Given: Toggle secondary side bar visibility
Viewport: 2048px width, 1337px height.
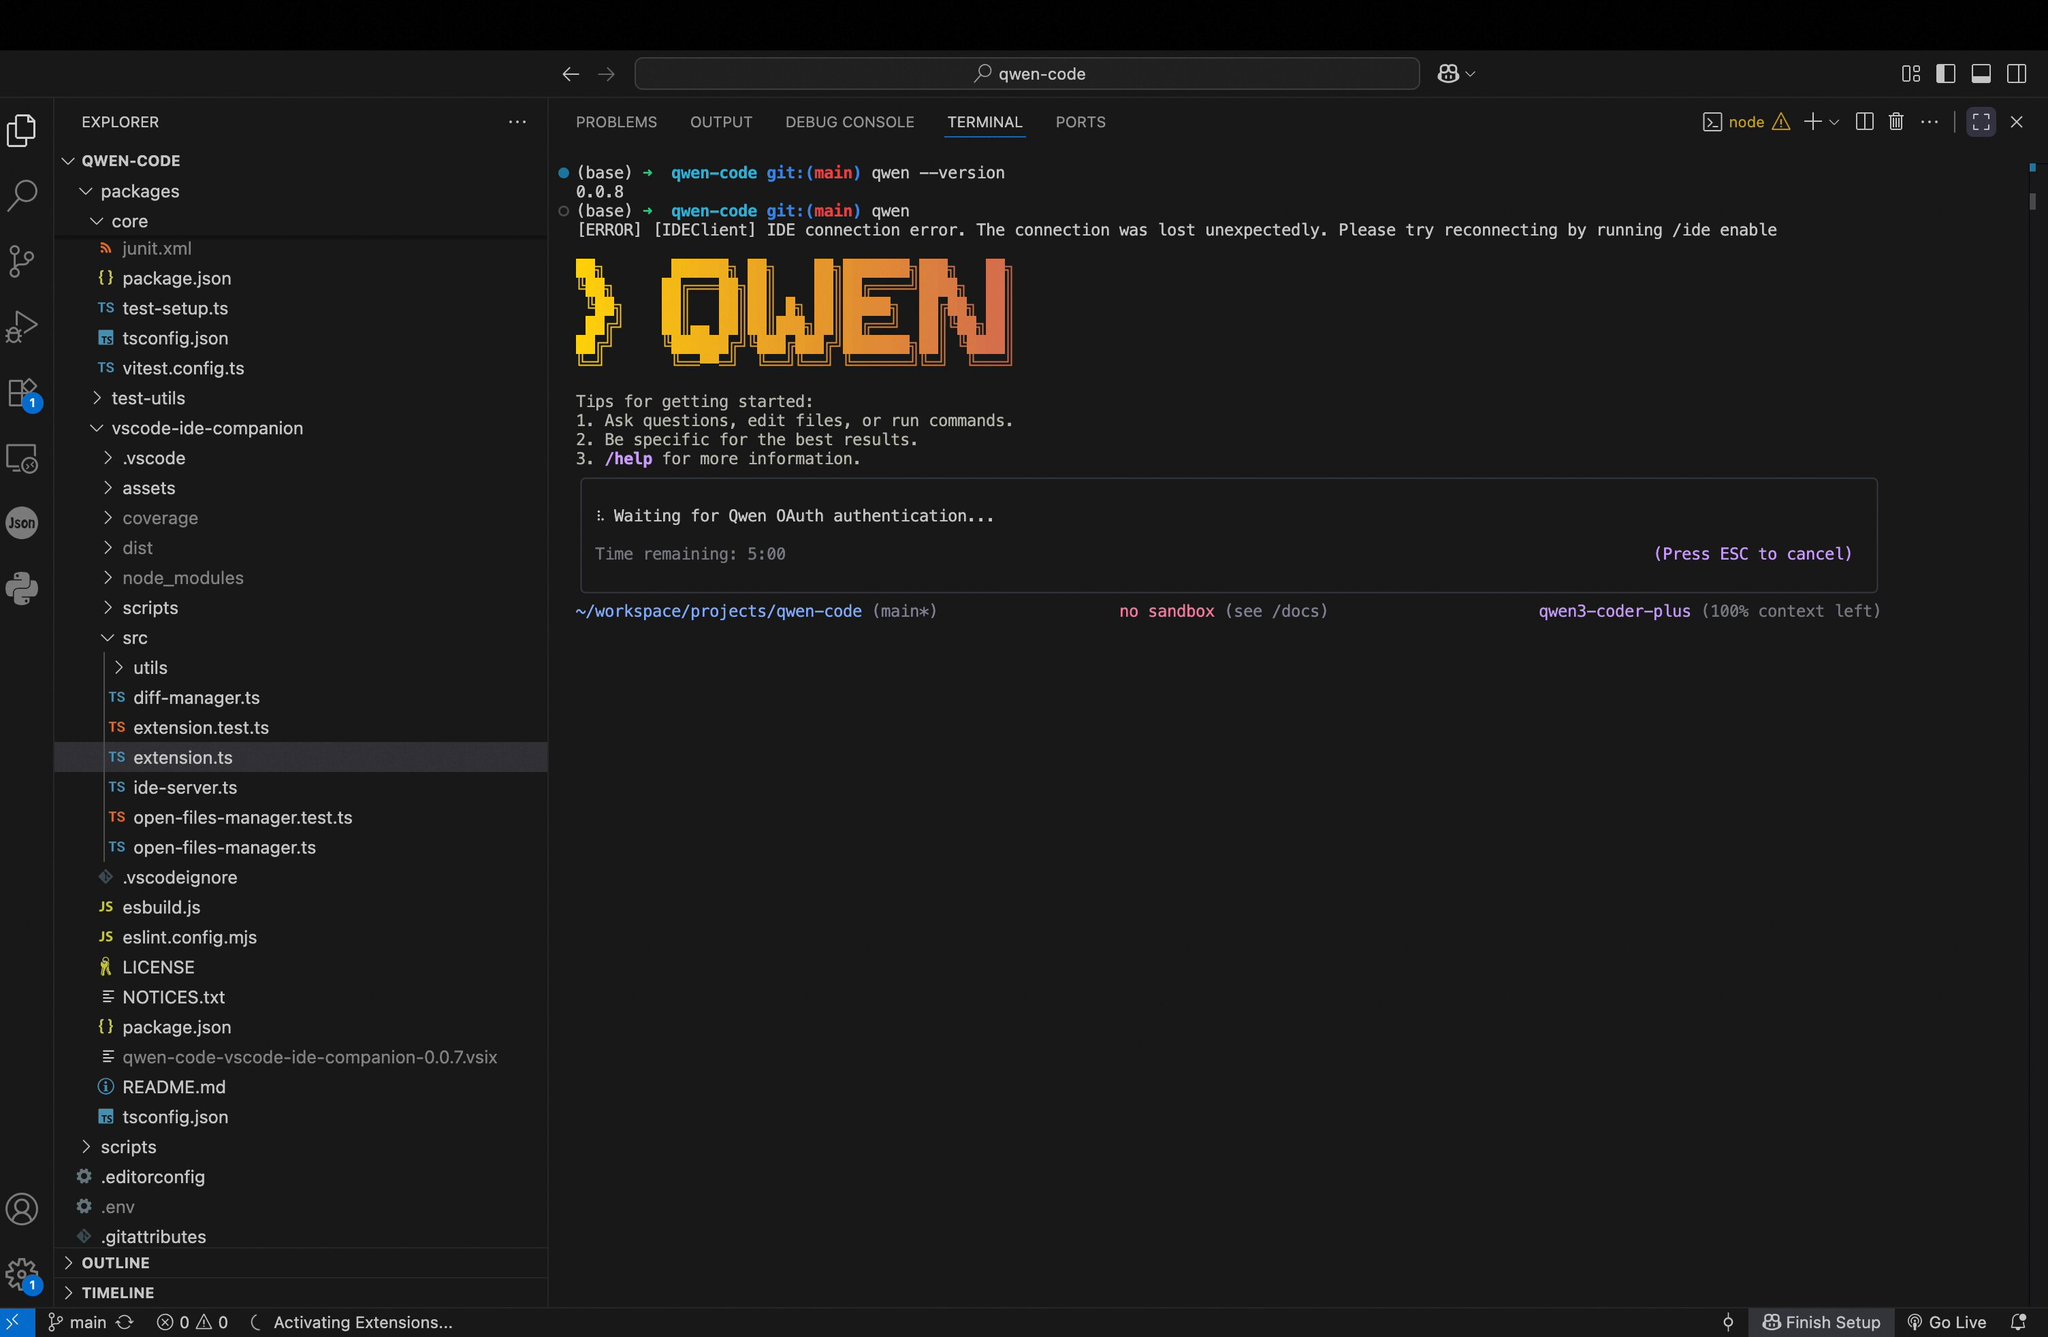Looking at the screenshot, I should [2016, 74].
